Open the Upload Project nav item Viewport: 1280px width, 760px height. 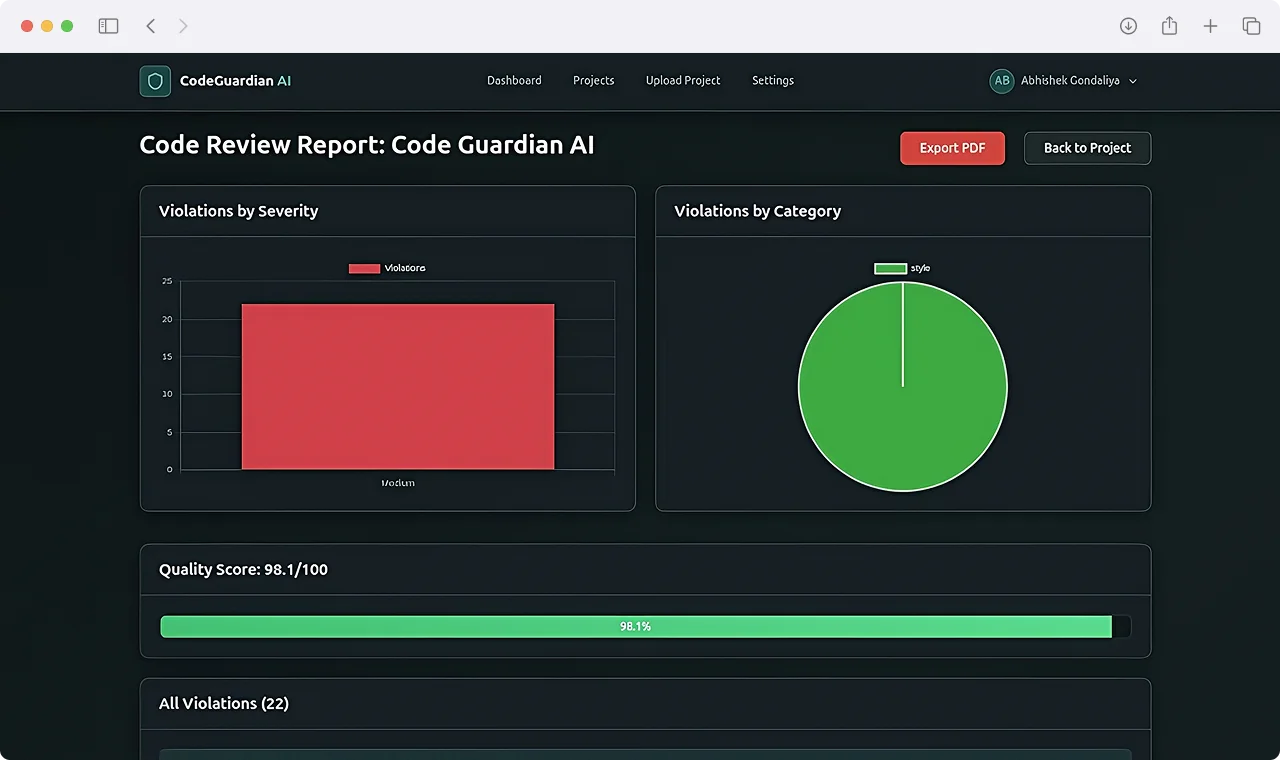coord(683,81)
